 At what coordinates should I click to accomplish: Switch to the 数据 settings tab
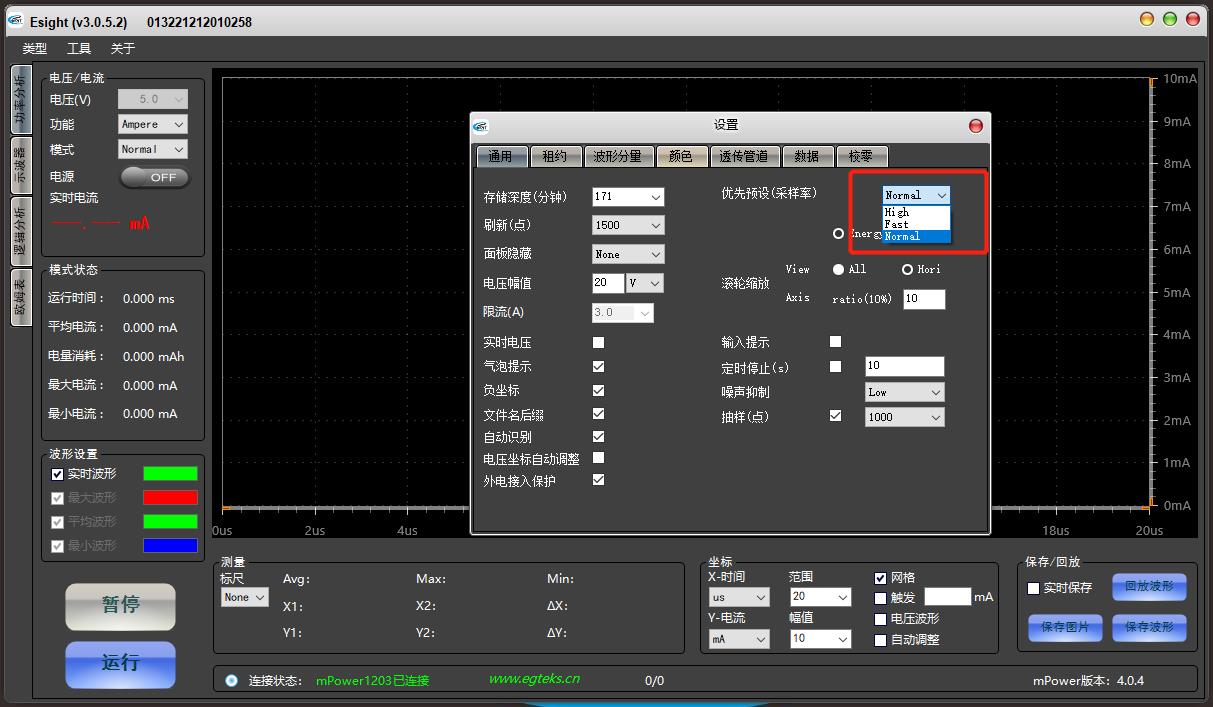tap(807, 156)
